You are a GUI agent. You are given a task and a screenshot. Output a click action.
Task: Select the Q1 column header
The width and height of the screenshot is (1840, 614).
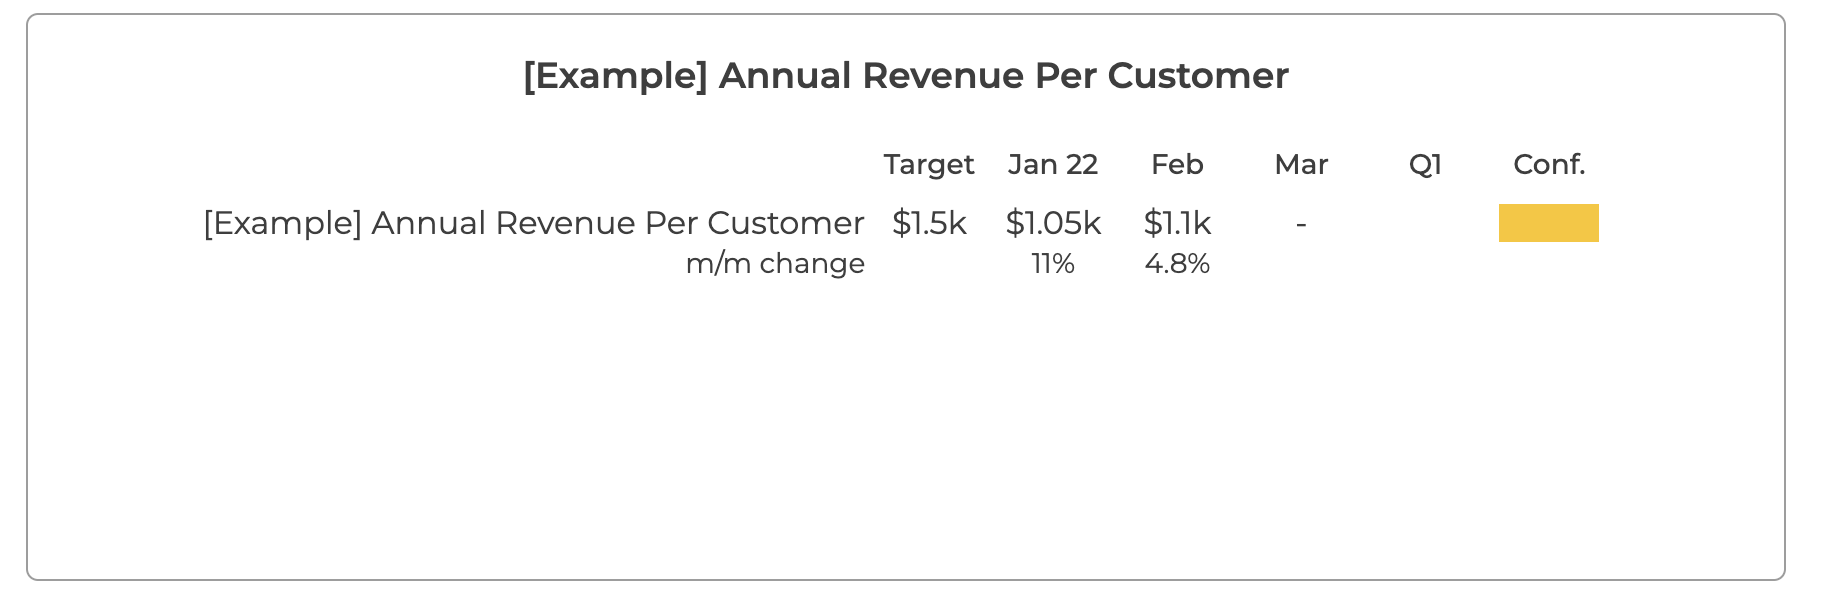click(x=1425, y=164)
